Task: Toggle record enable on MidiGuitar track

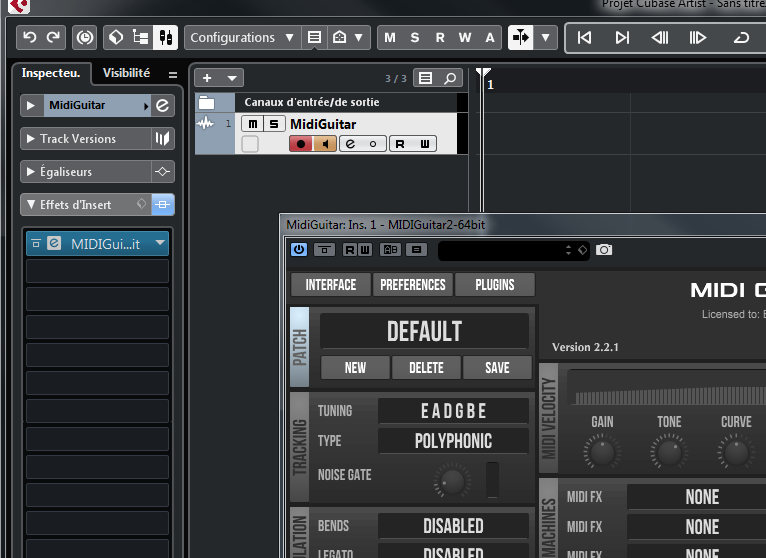Action: (x=301, y=144)
